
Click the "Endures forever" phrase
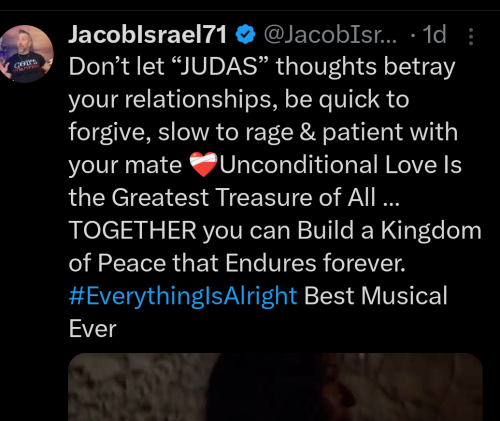[x=315, y=263]
